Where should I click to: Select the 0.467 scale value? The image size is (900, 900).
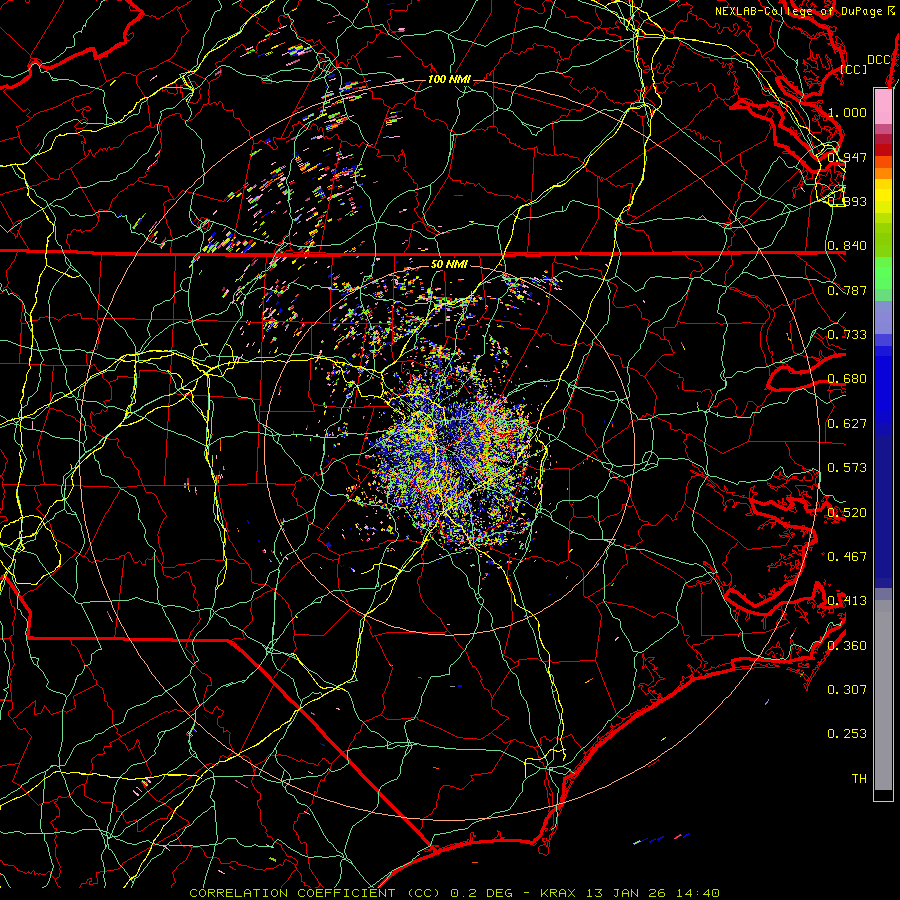pos(847,557)
